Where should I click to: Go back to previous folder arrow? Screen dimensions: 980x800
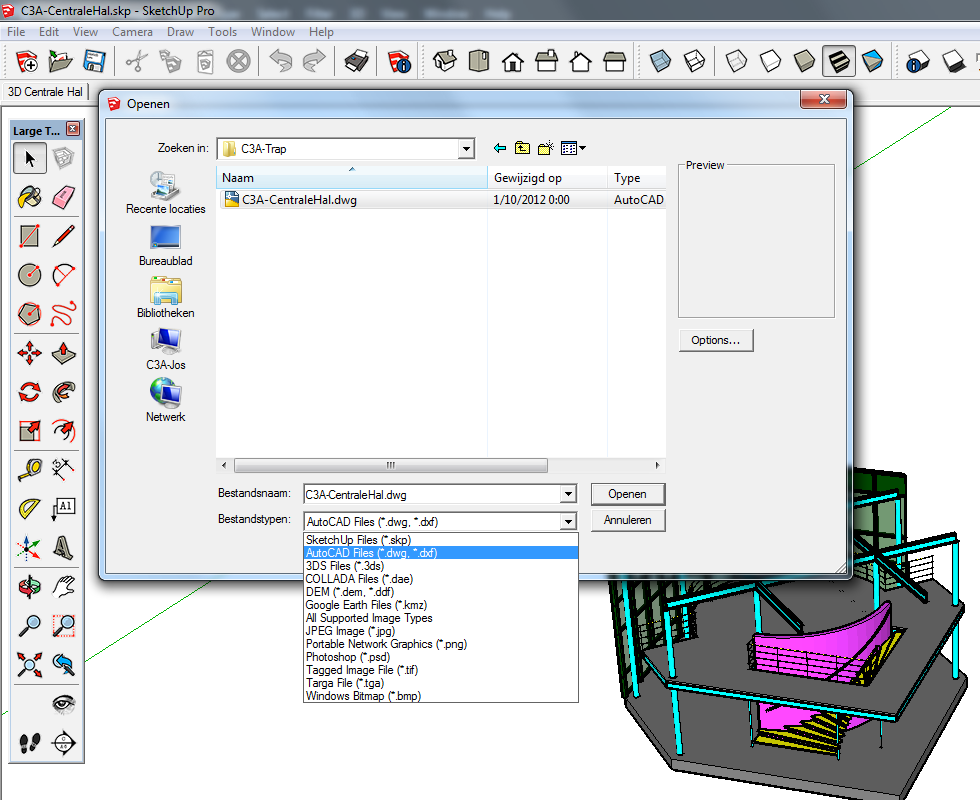coord(500,148)
